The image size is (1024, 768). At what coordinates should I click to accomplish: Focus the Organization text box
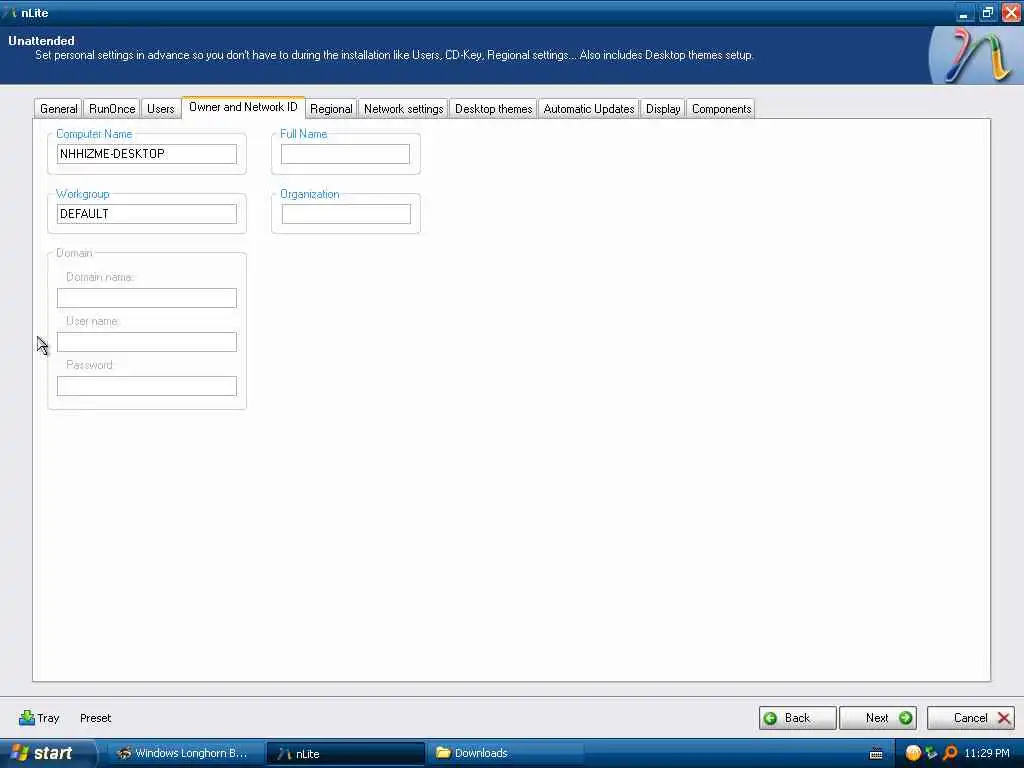click(346, 214)
